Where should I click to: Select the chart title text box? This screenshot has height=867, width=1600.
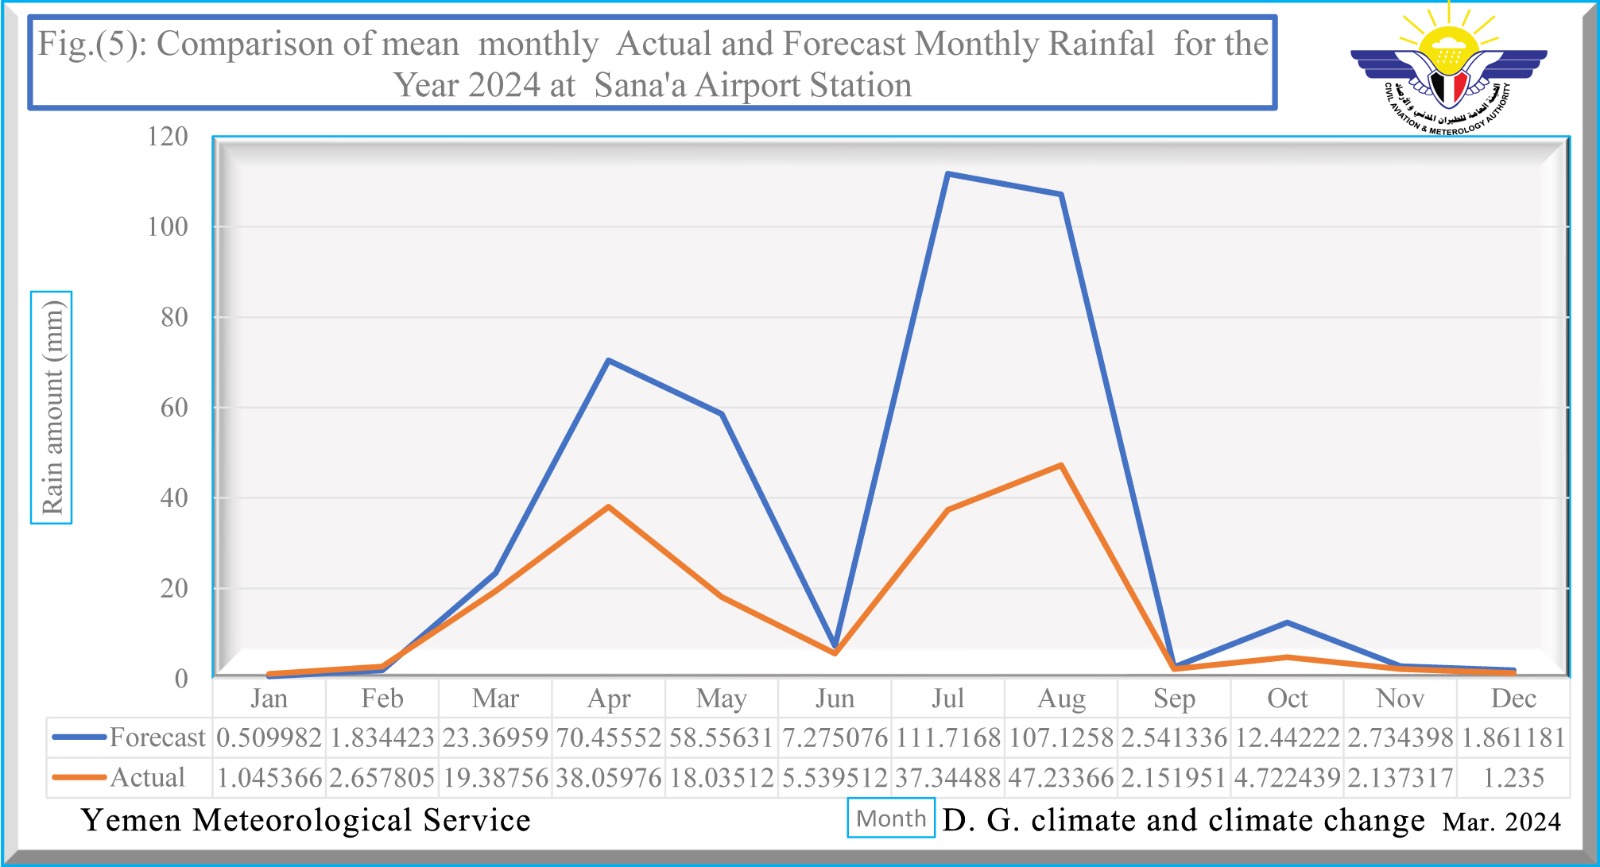tap(652, 63)
